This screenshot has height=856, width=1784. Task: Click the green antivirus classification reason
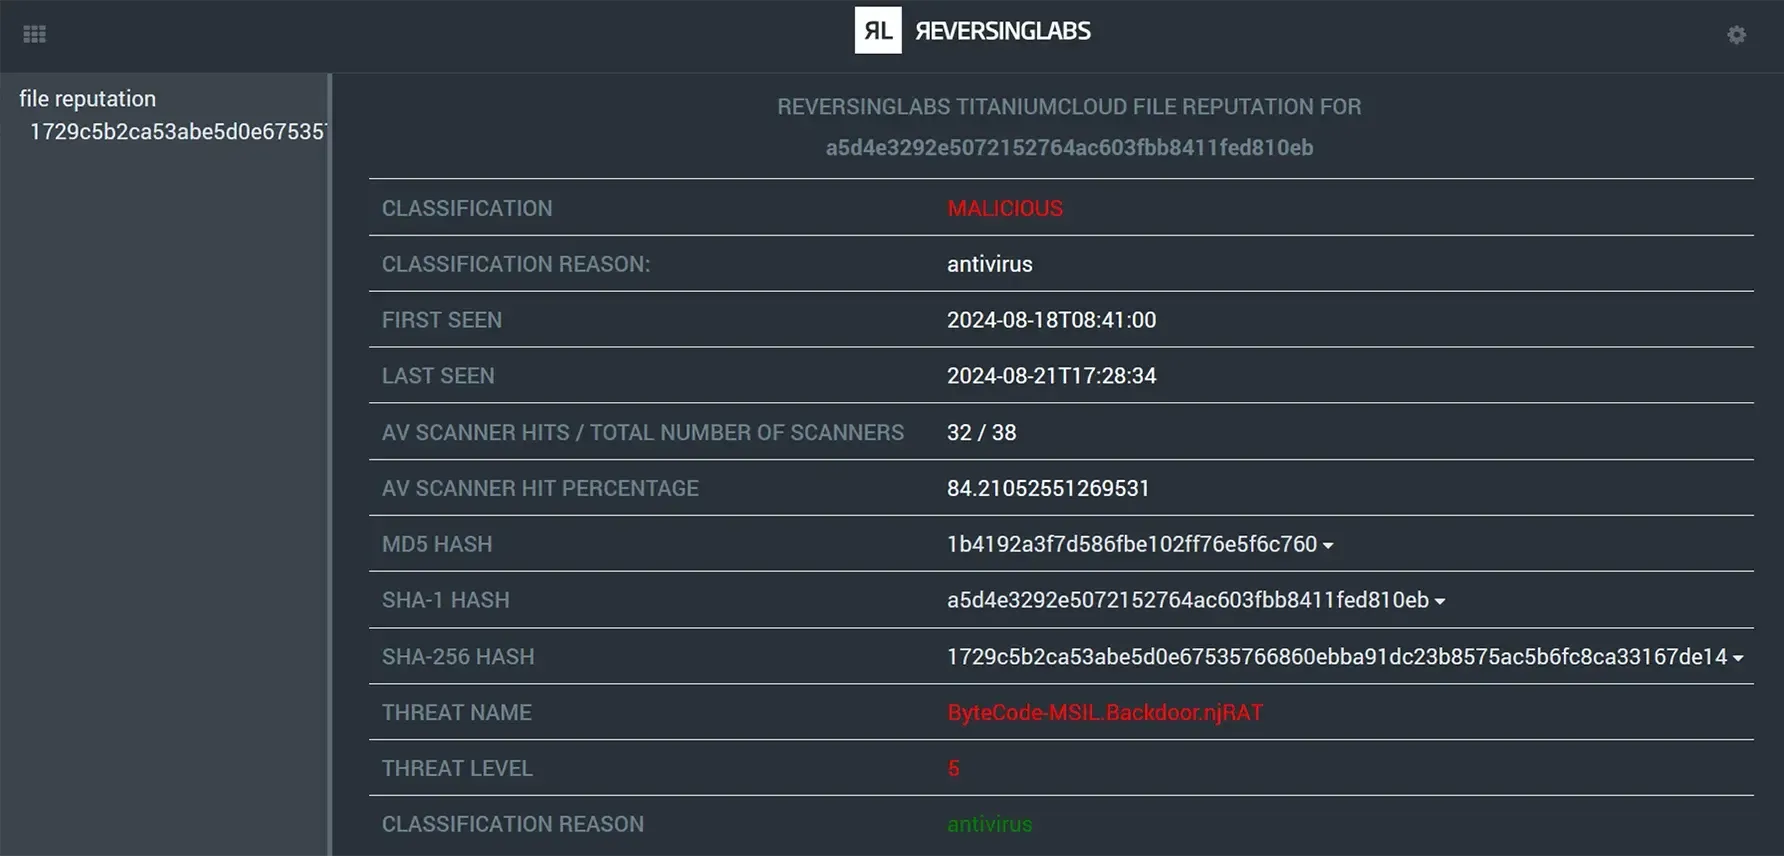pyautogui.click(x=989, y=824)
